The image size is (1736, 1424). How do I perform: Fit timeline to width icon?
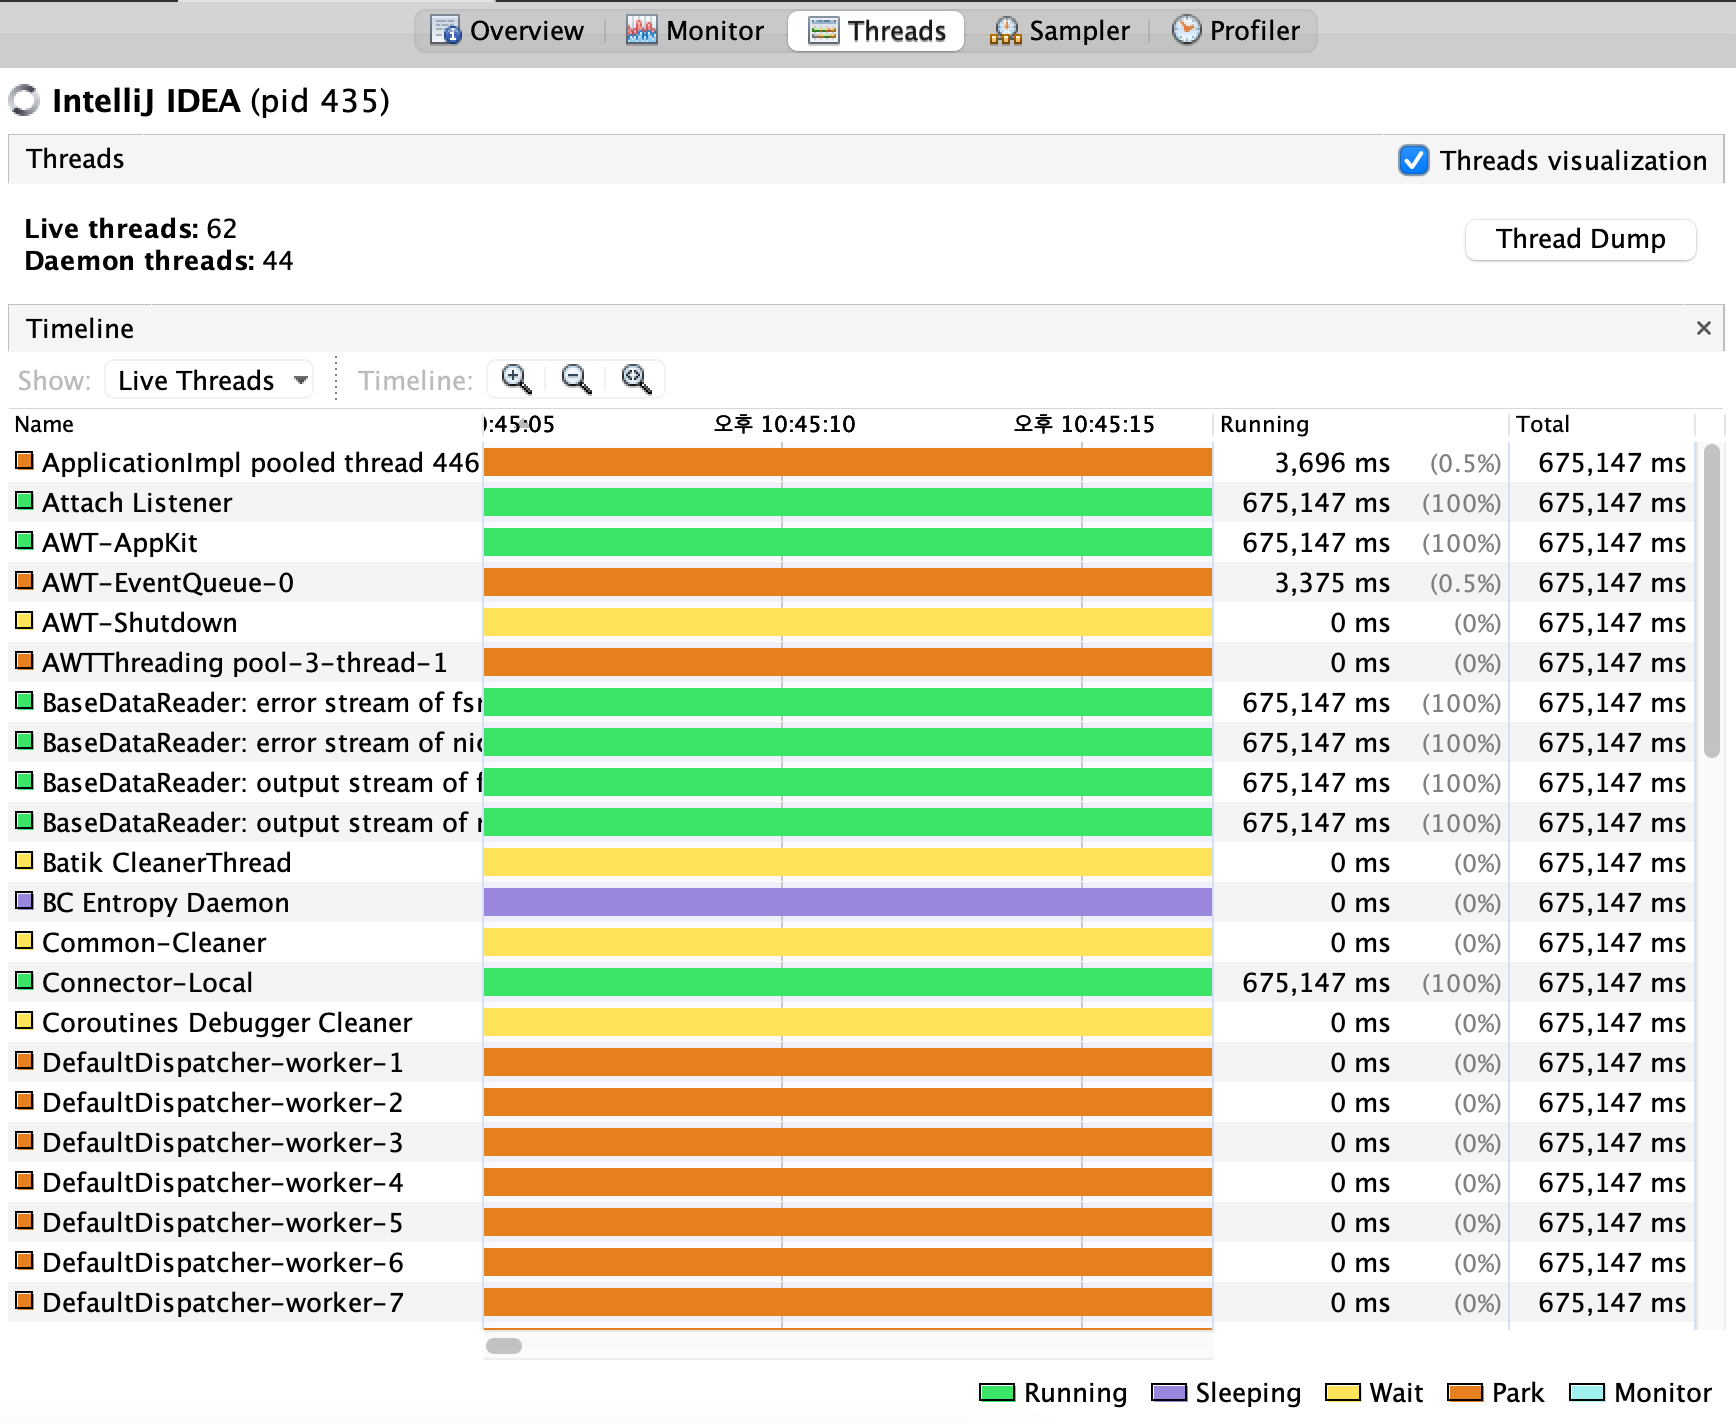click(x=636, y=379)
